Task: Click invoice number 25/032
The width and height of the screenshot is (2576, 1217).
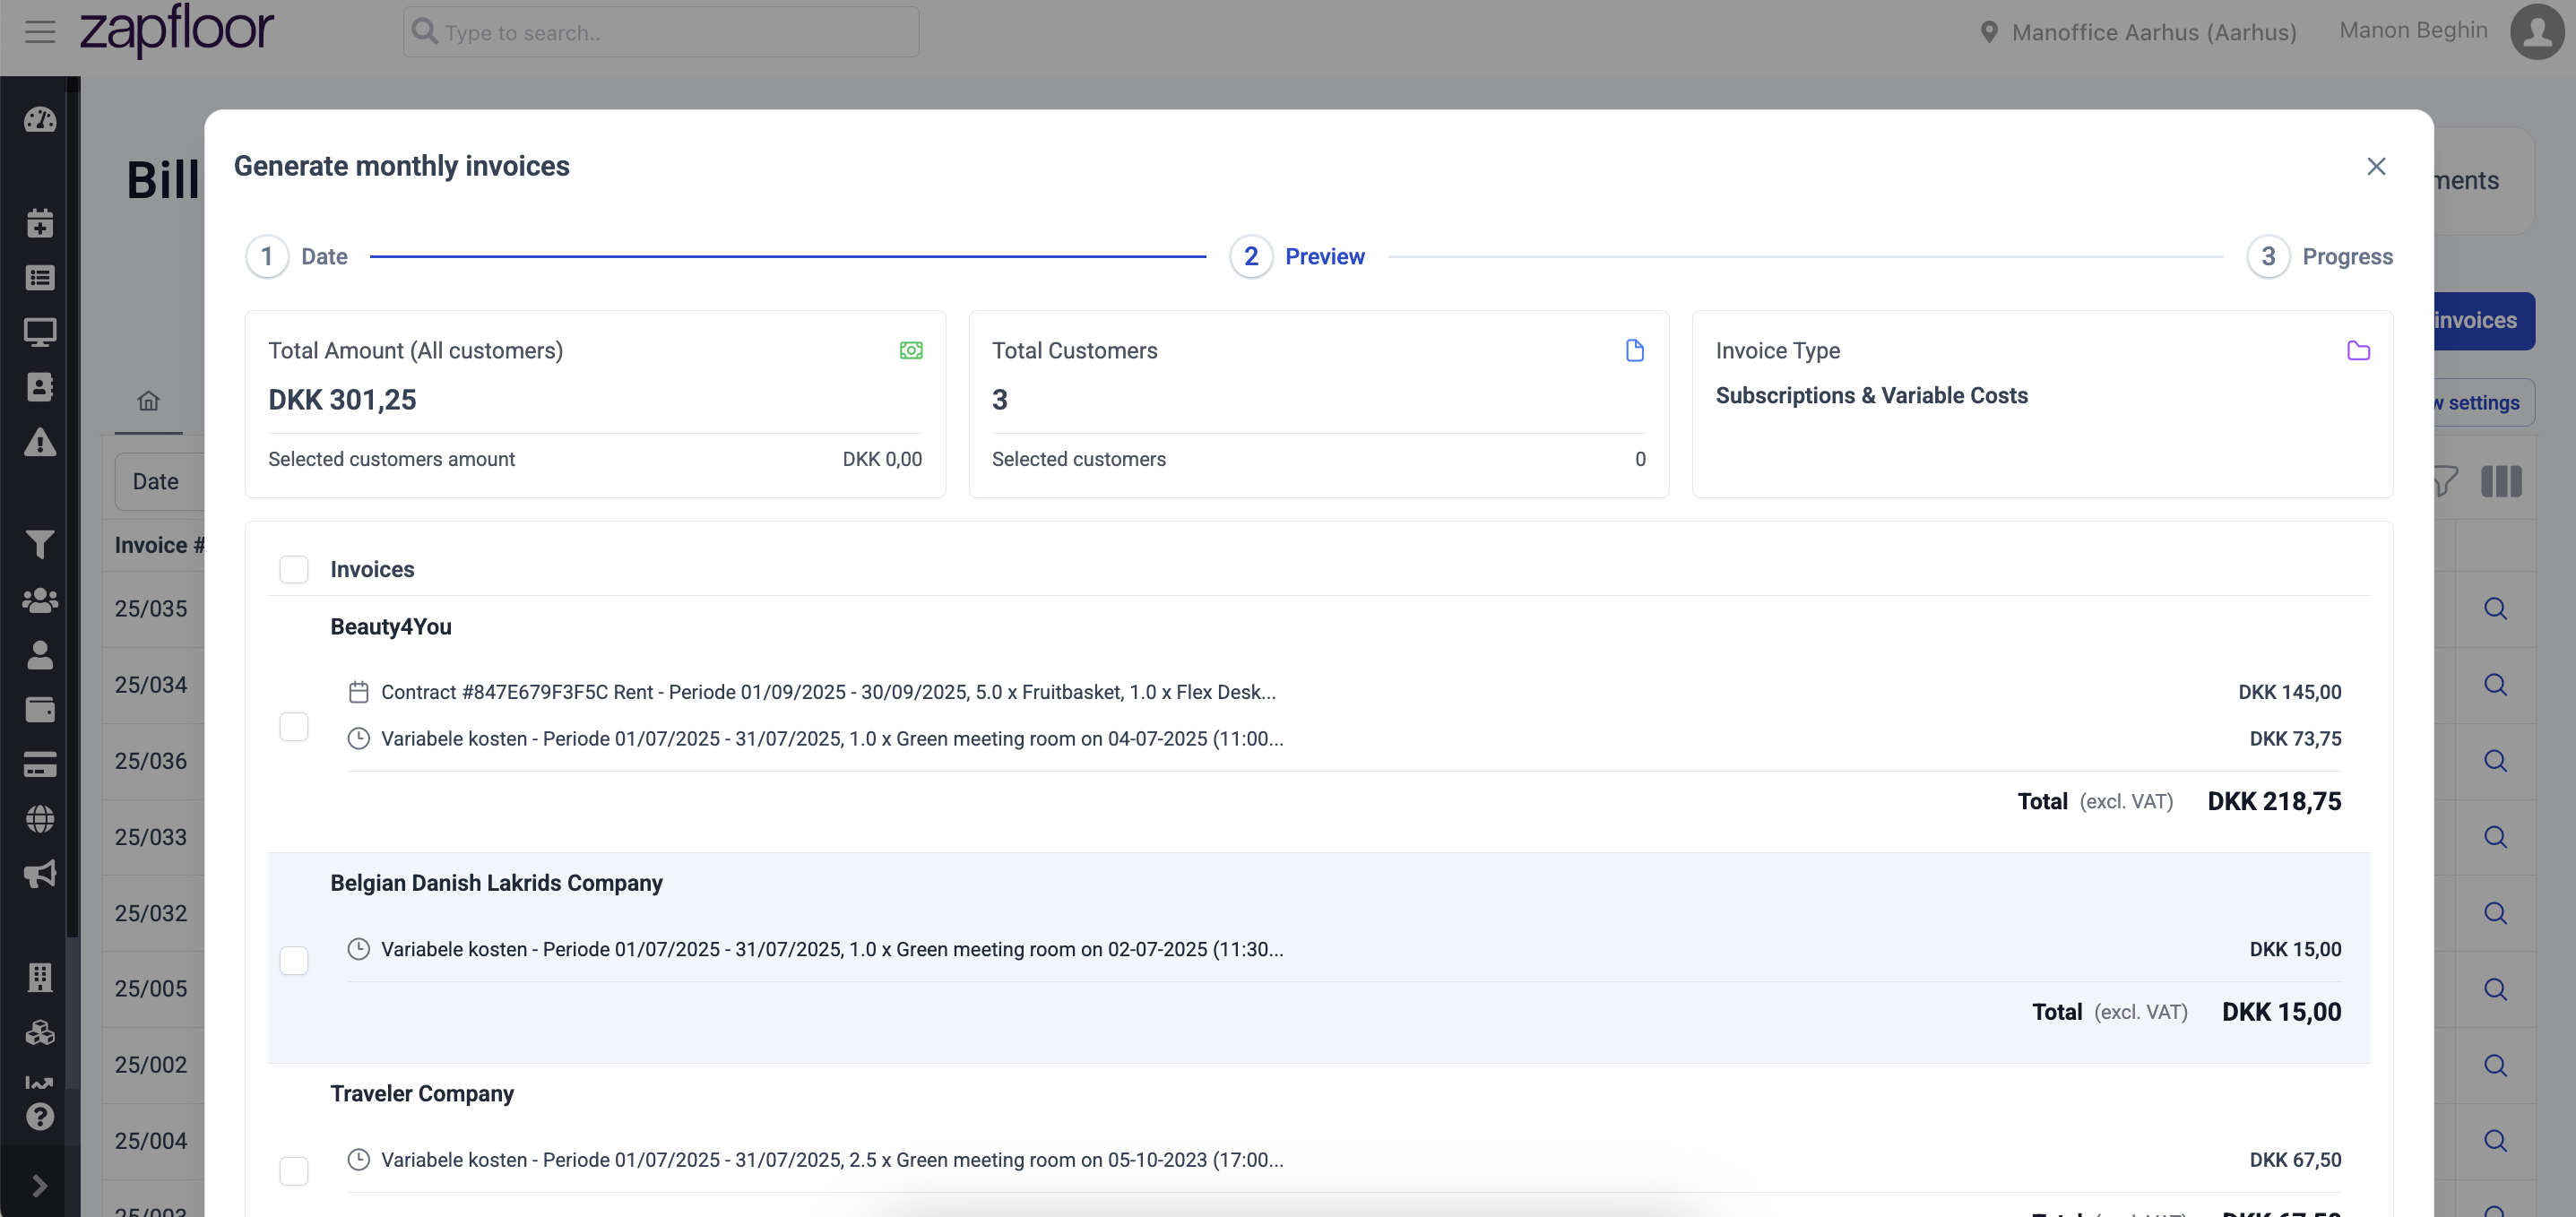Action: click(151, 913)
